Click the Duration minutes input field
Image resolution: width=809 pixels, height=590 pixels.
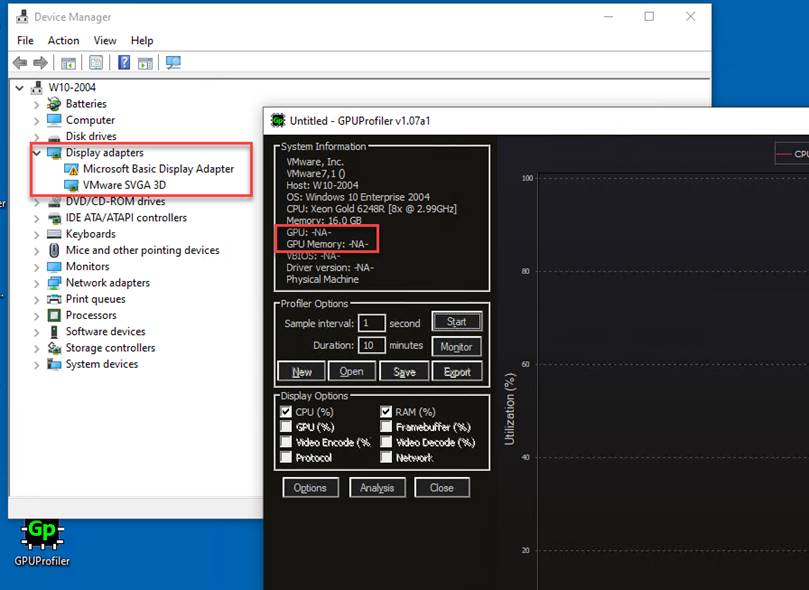pyautogui.click(x=371, y=345)
